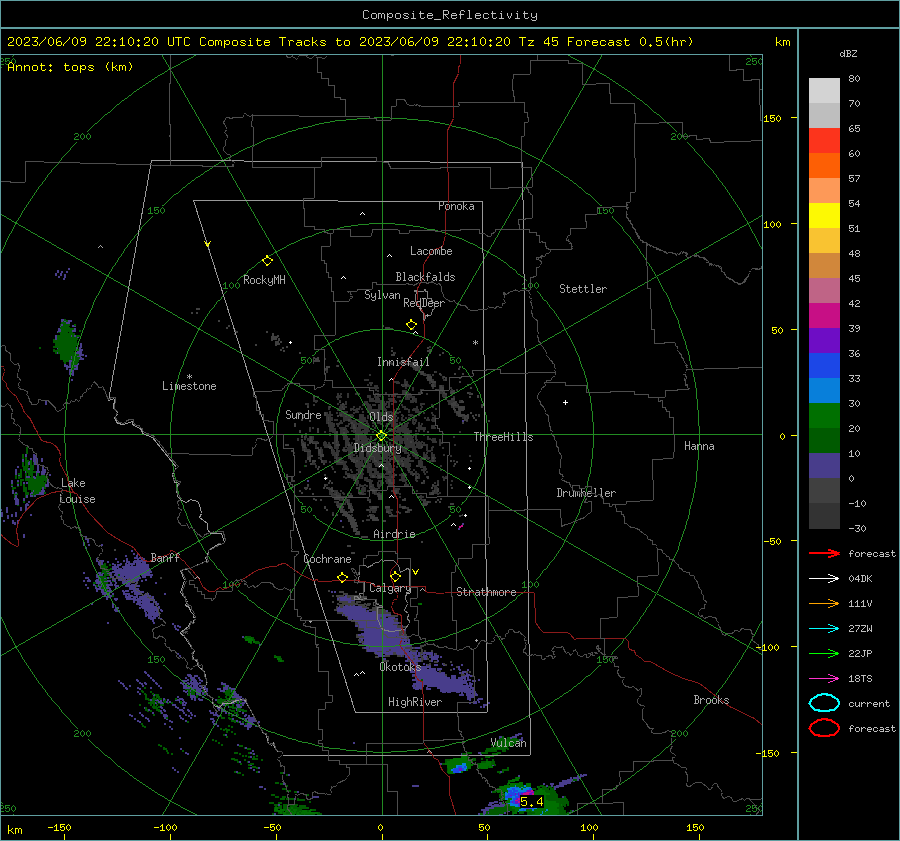The height and width of the screenshot is (841, 900).
Task: Select the red 65 dBZ color swatch
Action: (824, 140)
